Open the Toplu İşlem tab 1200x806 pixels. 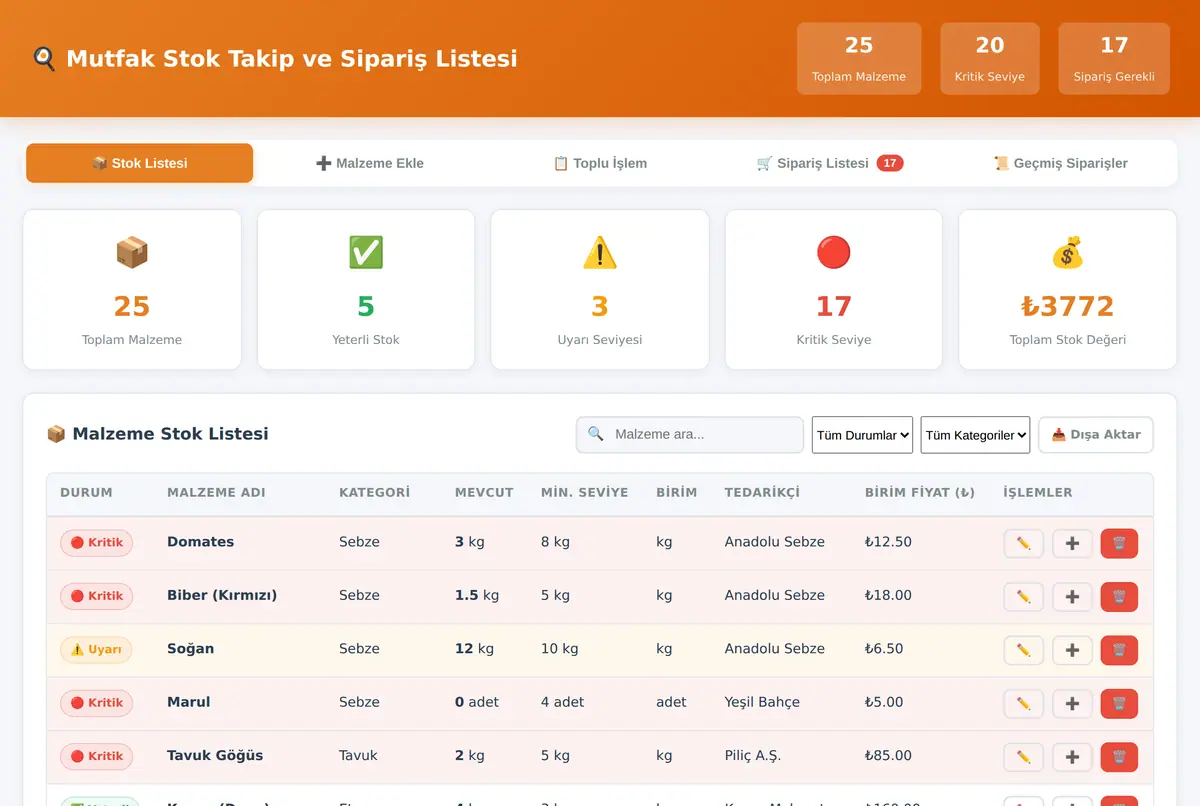[x=600, y=163]
